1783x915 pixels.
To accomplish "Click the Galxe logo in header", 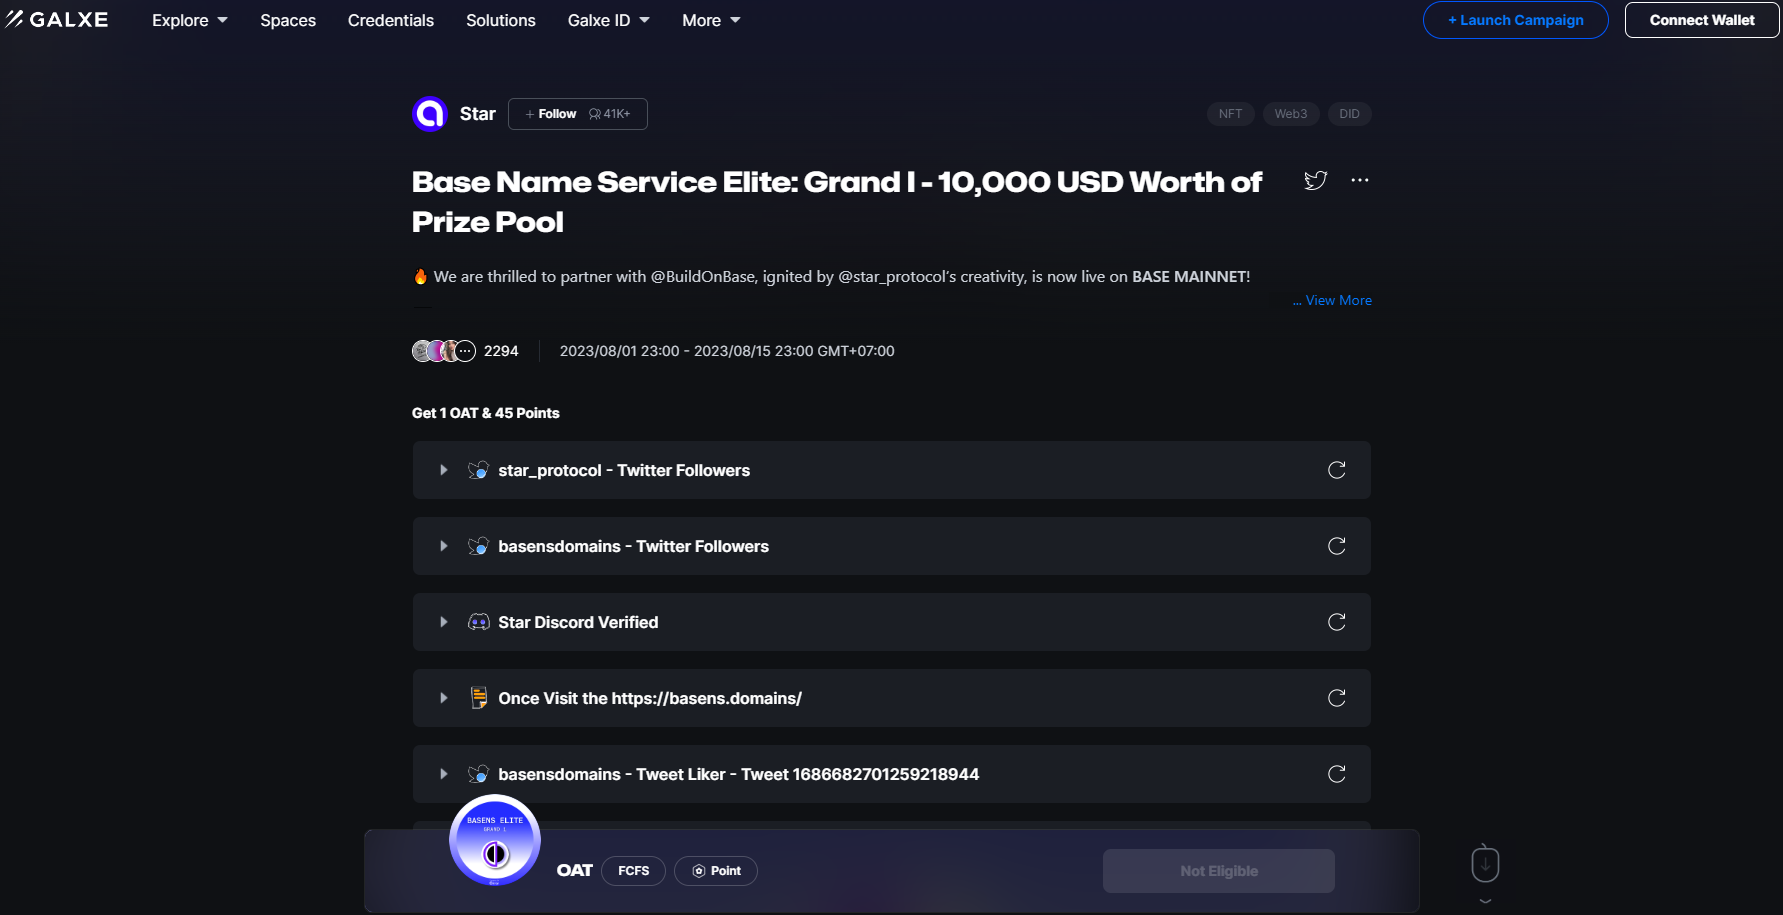I will pyautogui.click(x=57, y=20).
